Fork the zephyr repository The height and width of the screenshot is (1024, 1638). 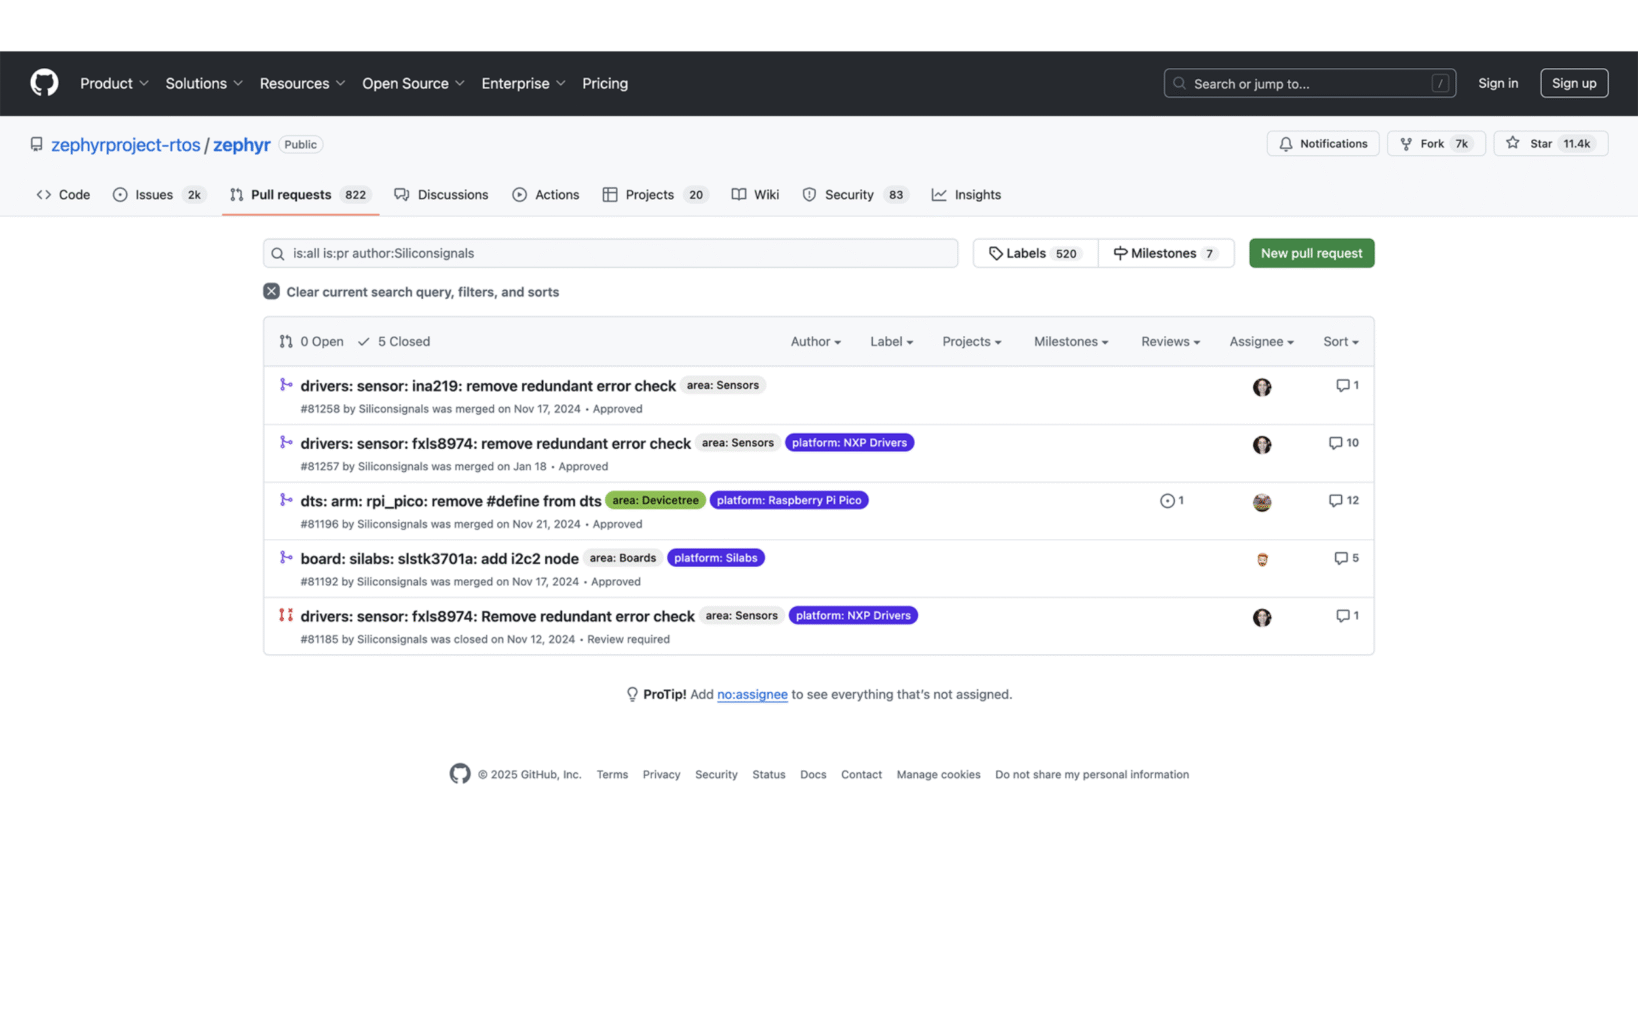coord(1436,144)
